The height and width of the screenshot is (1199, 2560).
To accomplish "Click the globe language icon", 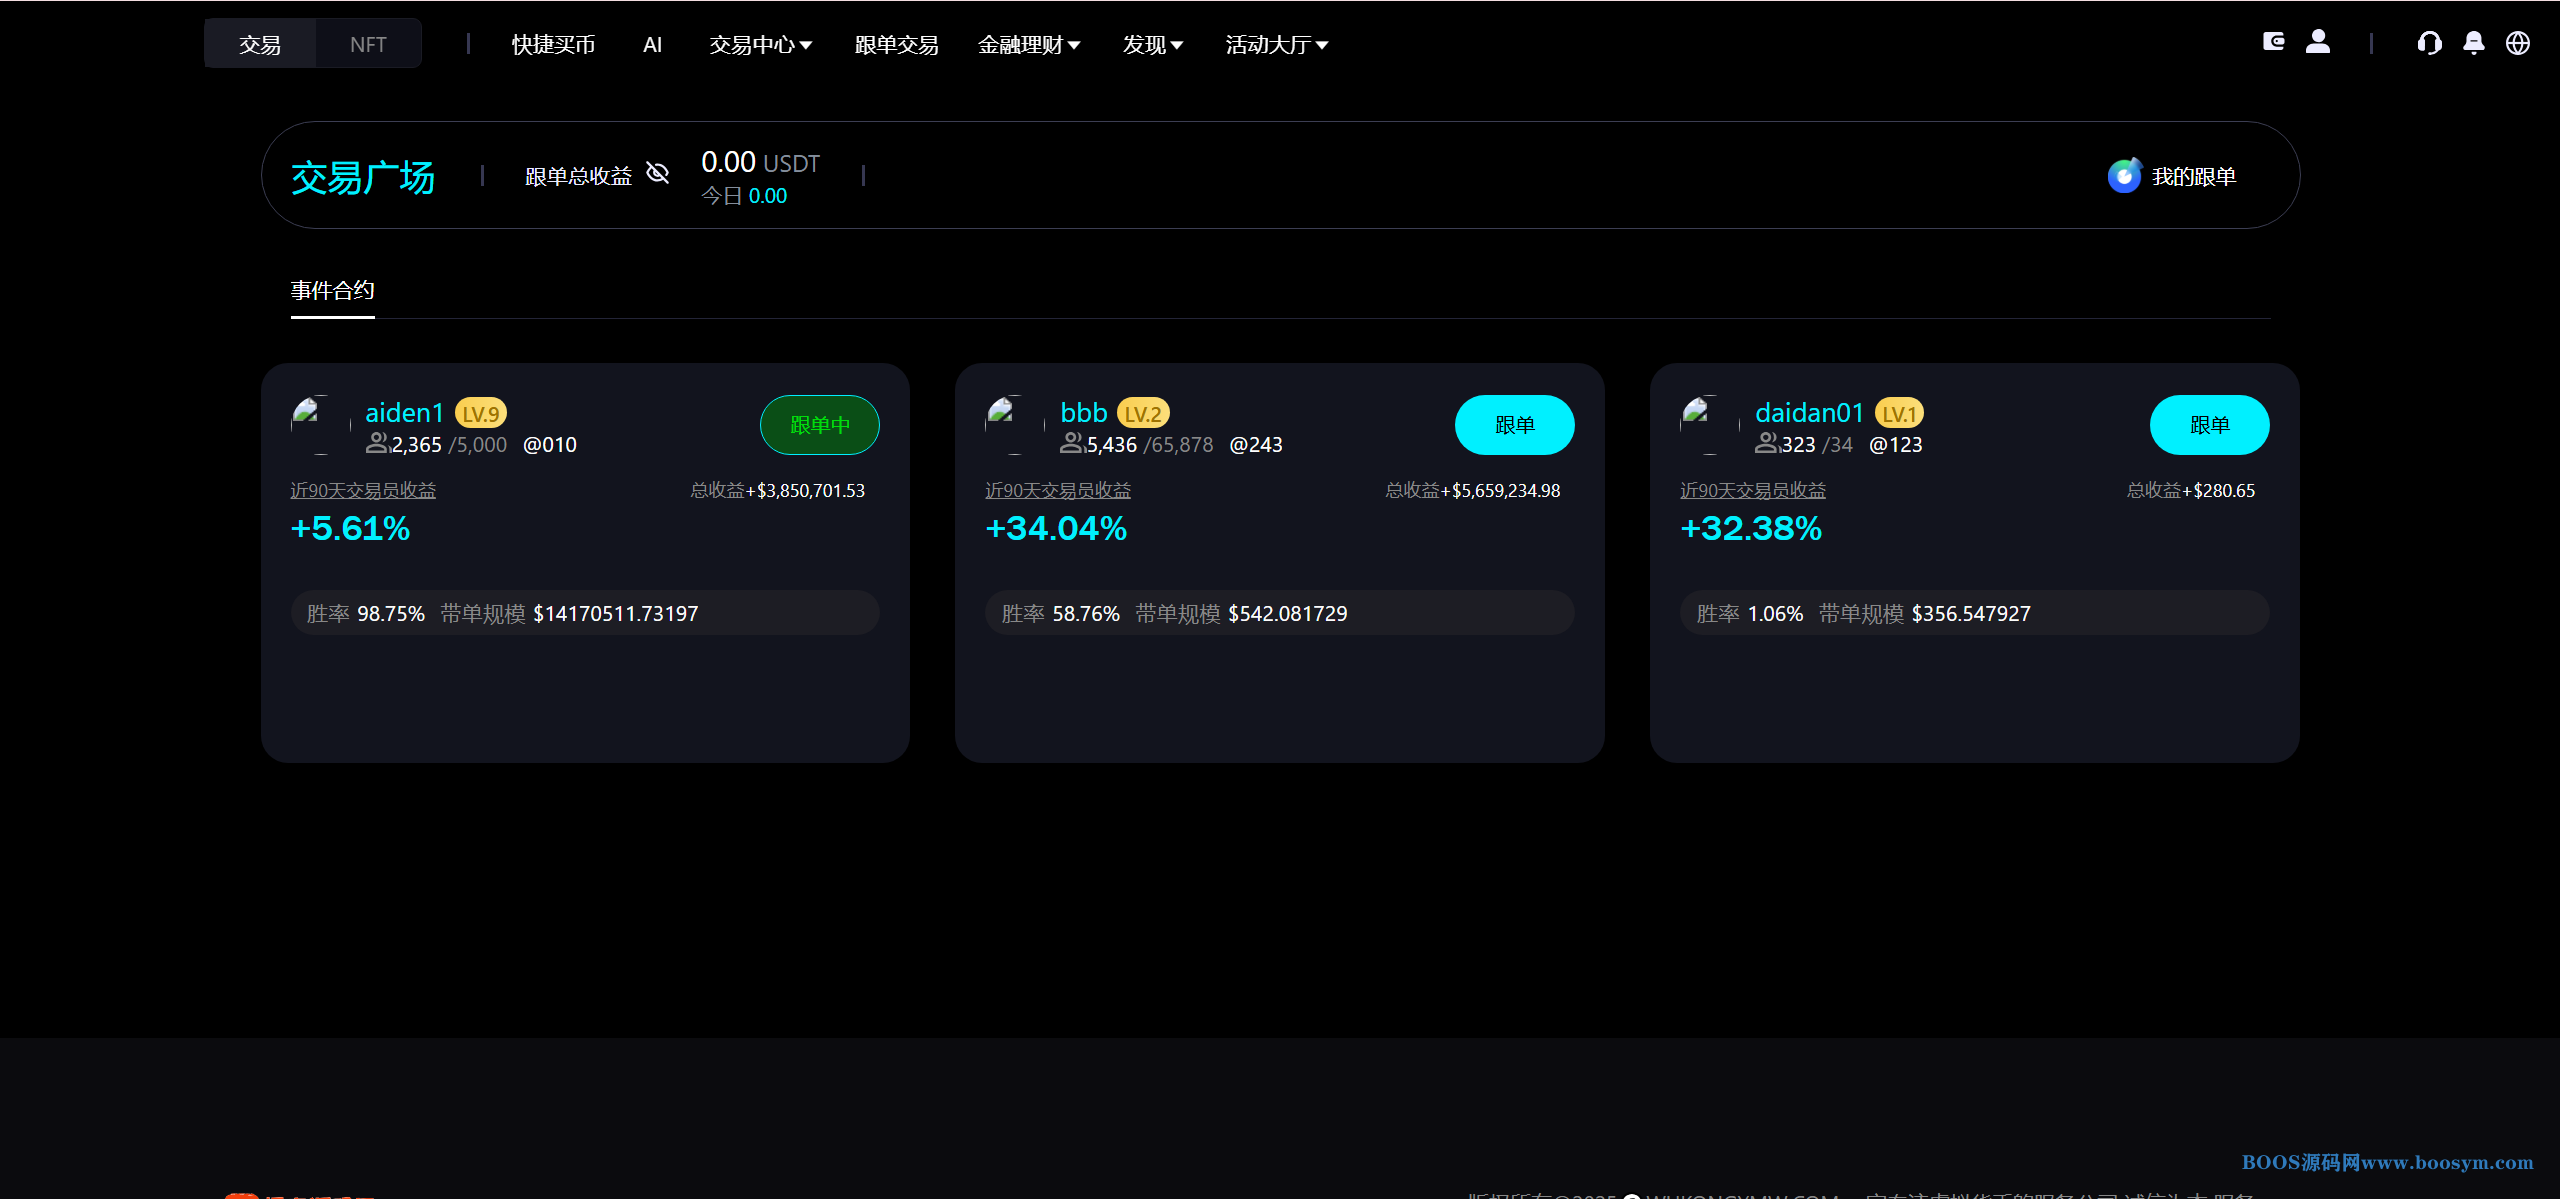I will 2518,43.
